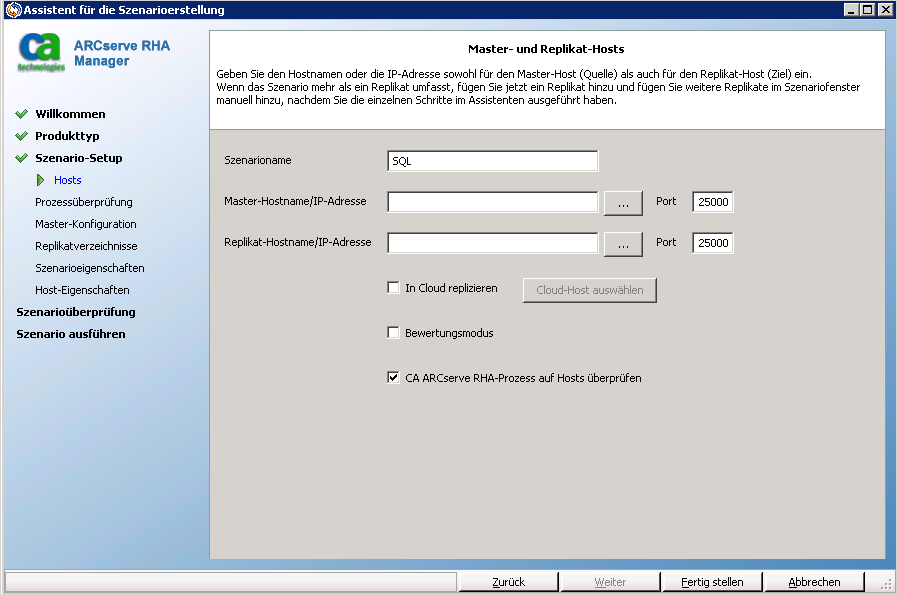The height and width of the screenshot is (595, 898).
Task: Click the Szenarioname input field
Action: (x=493, y=161)
